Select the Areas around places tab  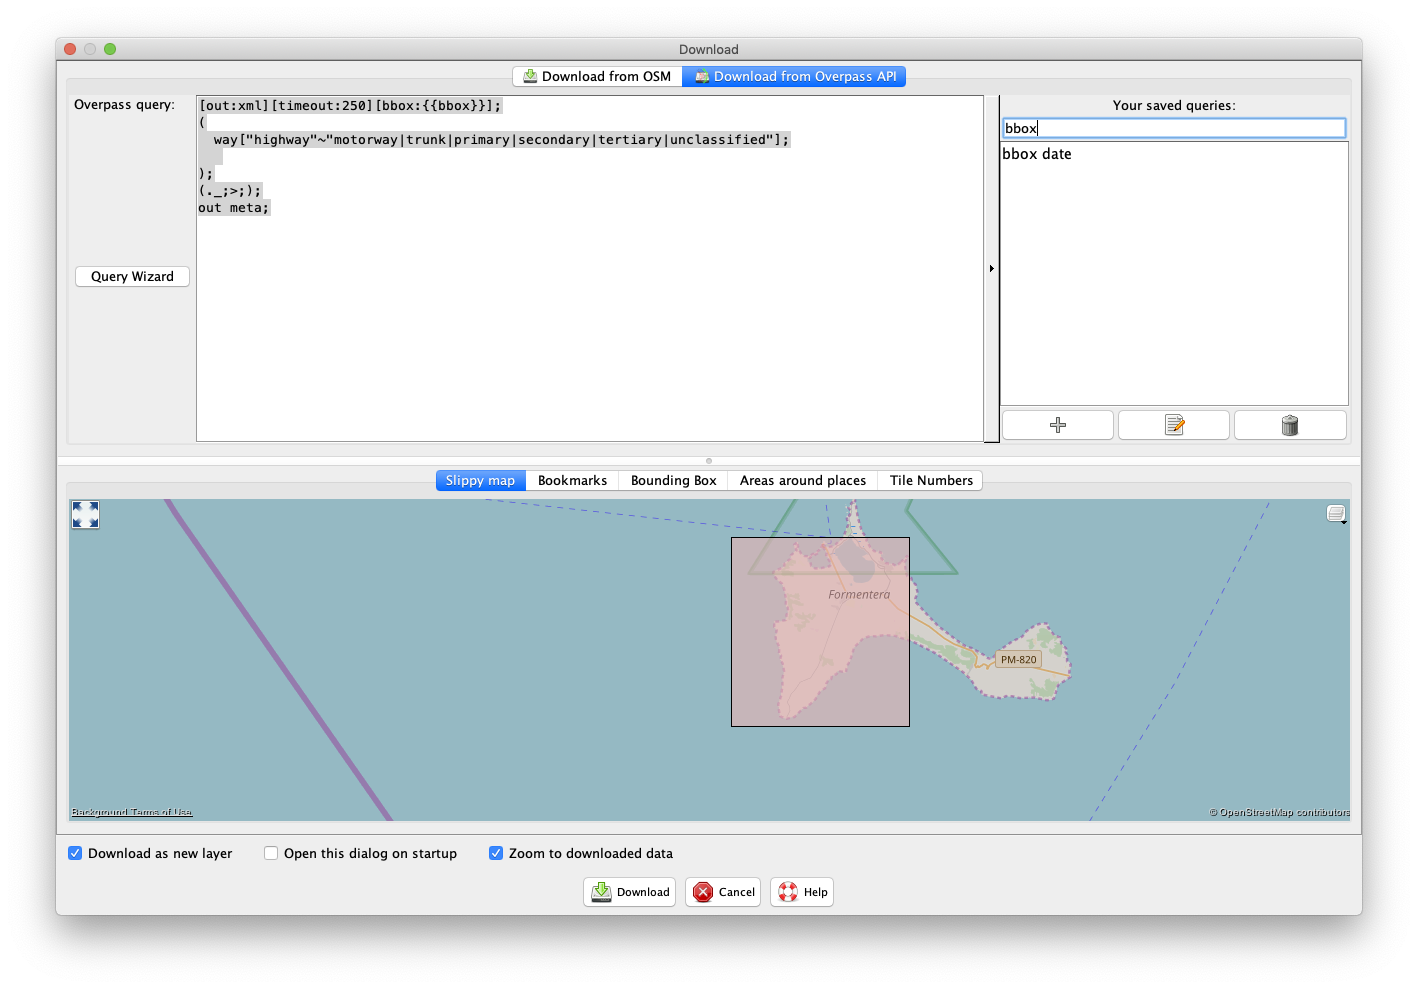[802, 481]
